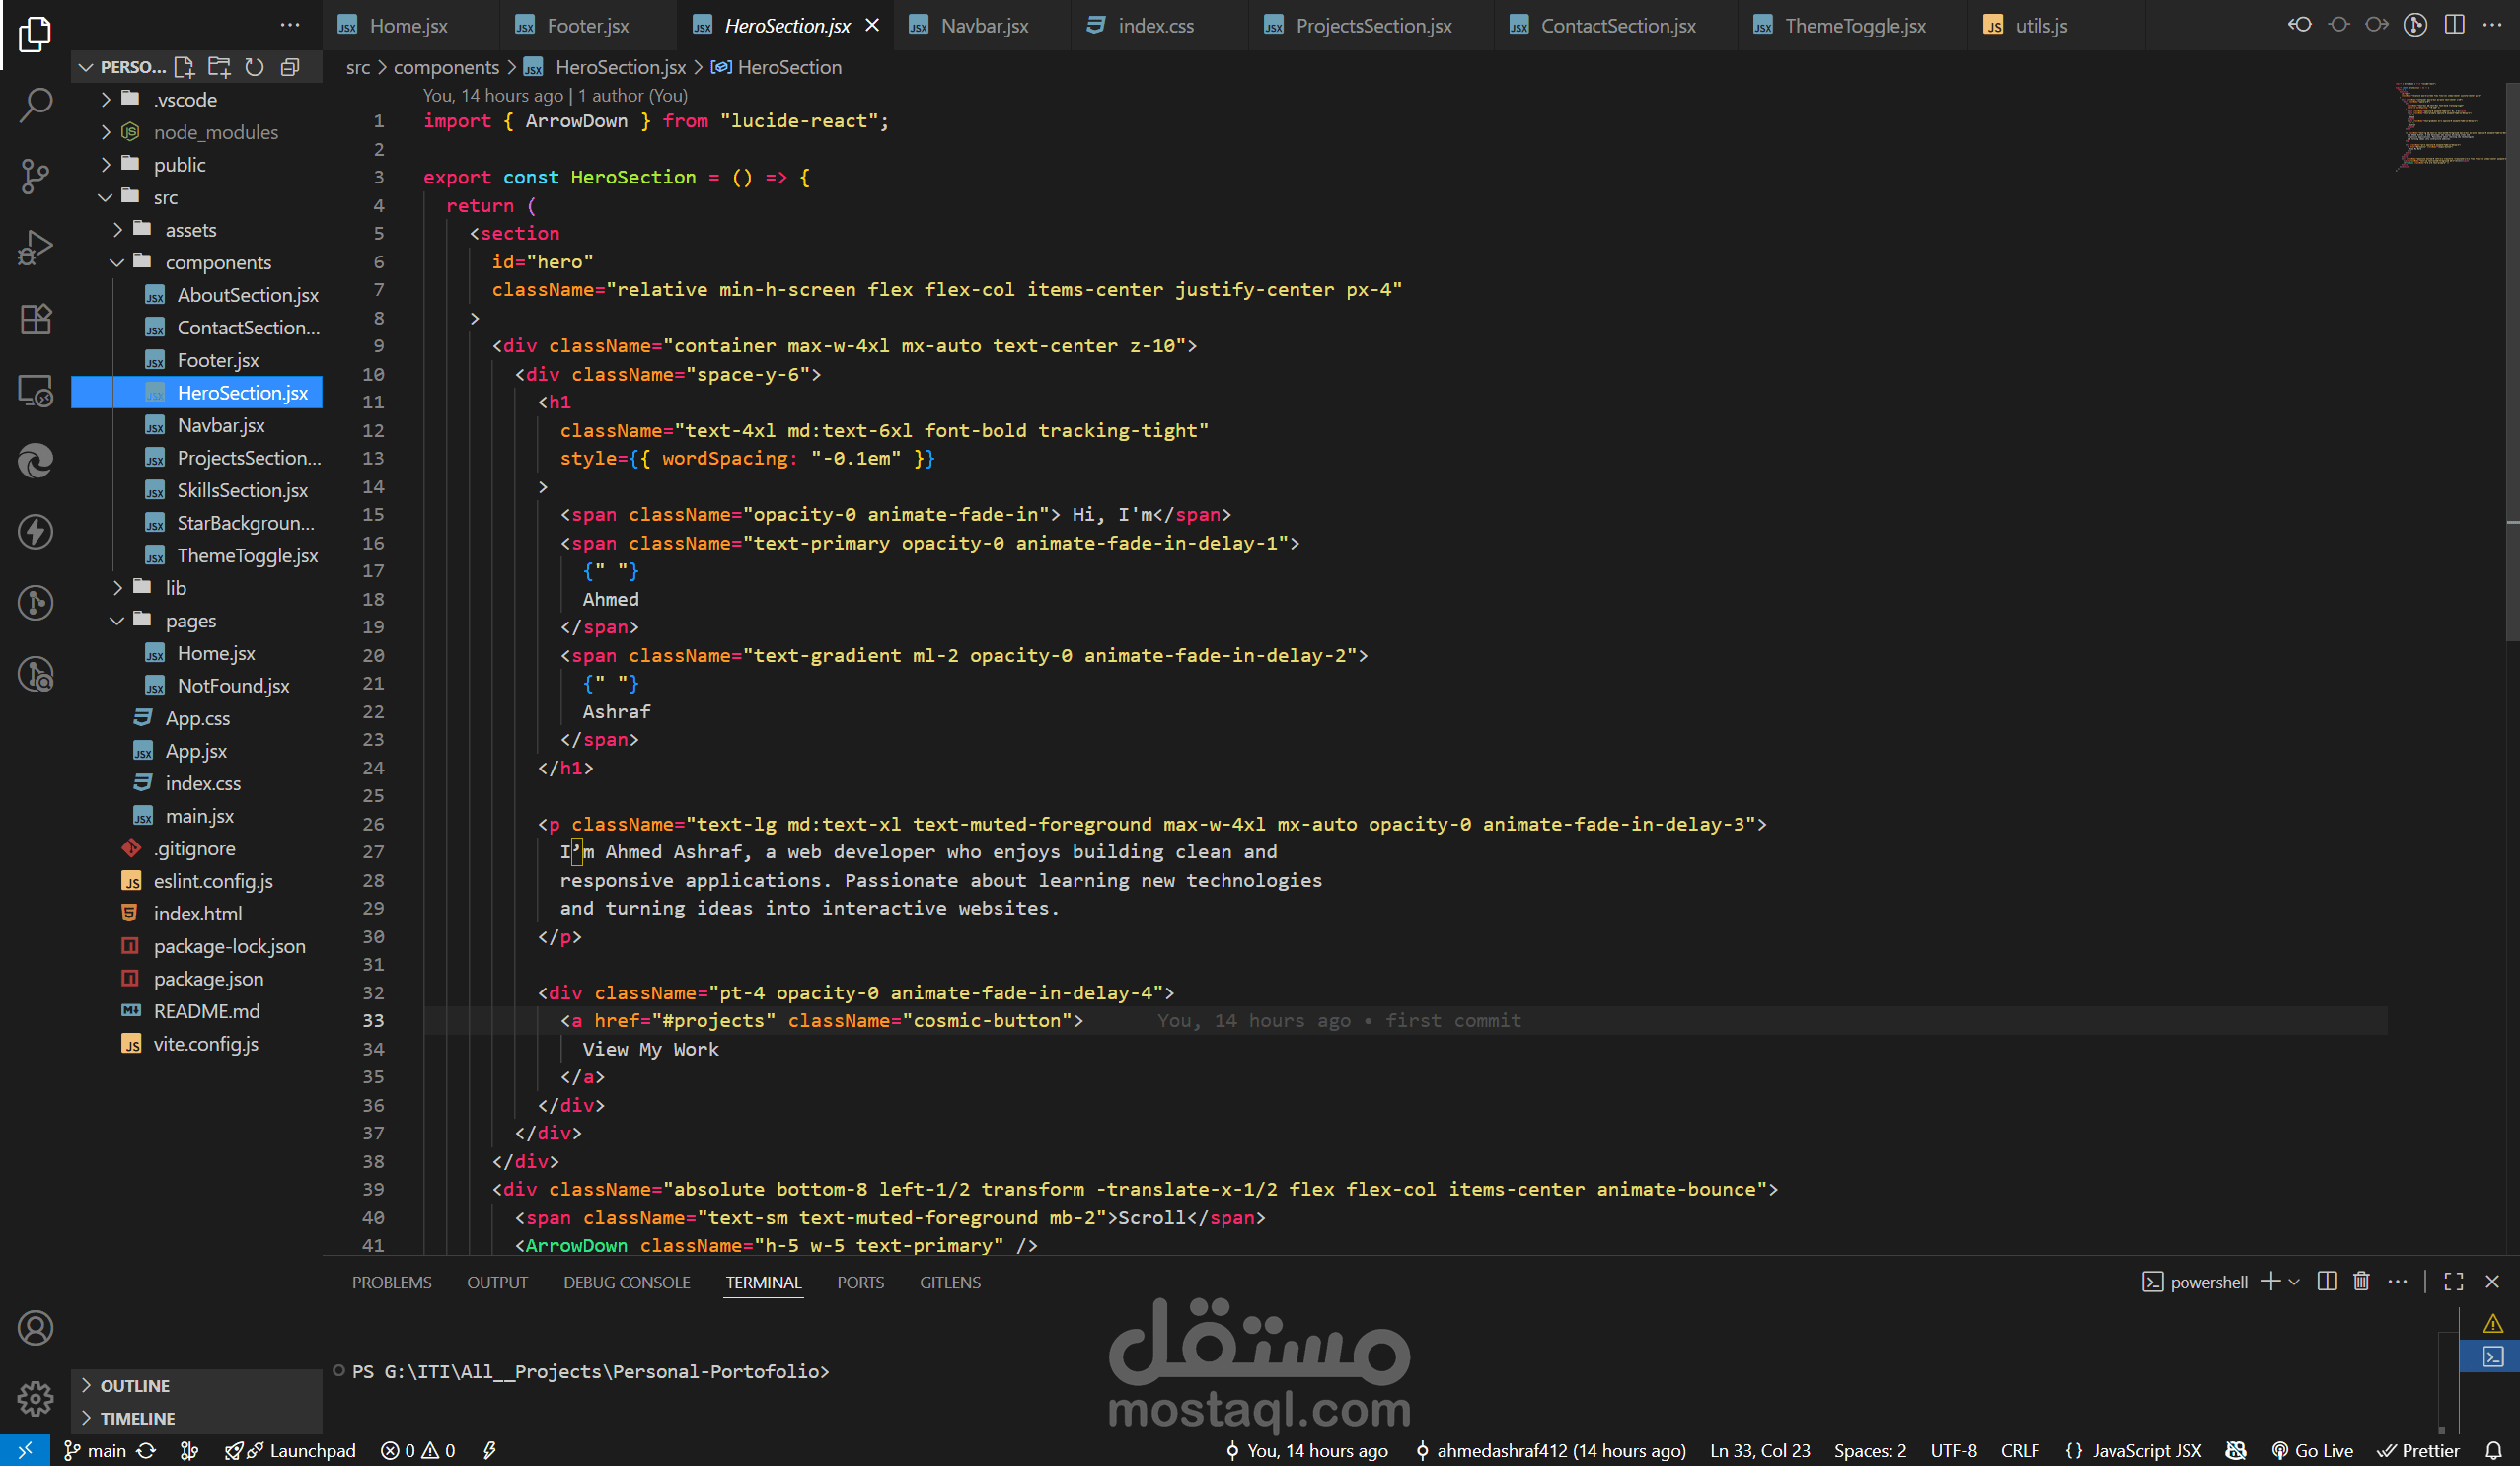Open explorer views more actions menu
Image resolution: width=2520 pixels, height=1466 pixels.
click(x=290, y=25)
